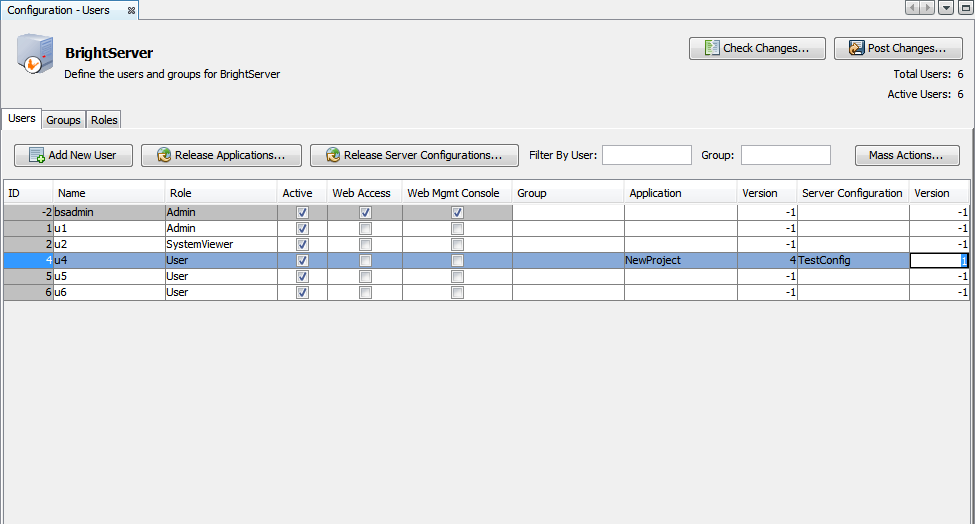Switch to the Groups tab
The width and height of the screenshot is (975, 524).
click(63, 120)
